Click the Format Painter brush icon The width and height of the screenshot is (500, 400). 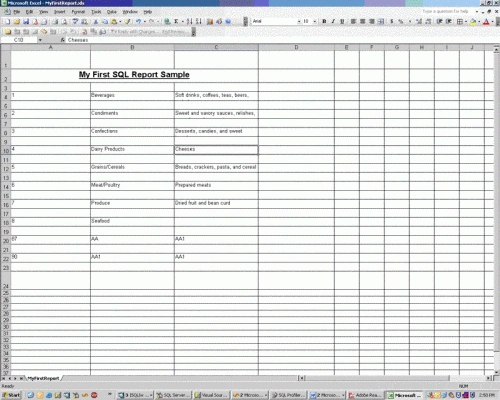pos(127,22)
